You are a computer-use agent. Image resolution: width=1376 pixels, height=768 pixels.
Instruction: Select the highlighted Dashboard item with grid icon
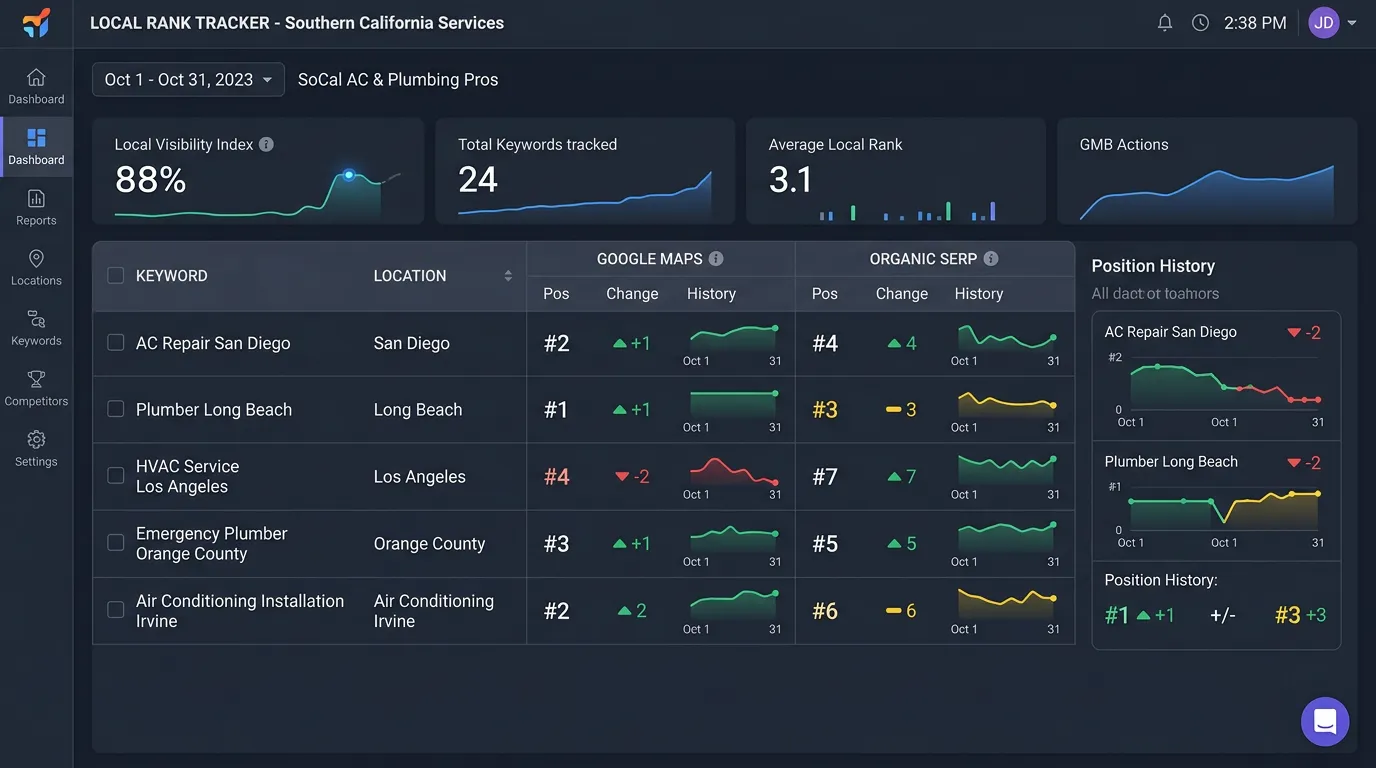tap(36, 147)
